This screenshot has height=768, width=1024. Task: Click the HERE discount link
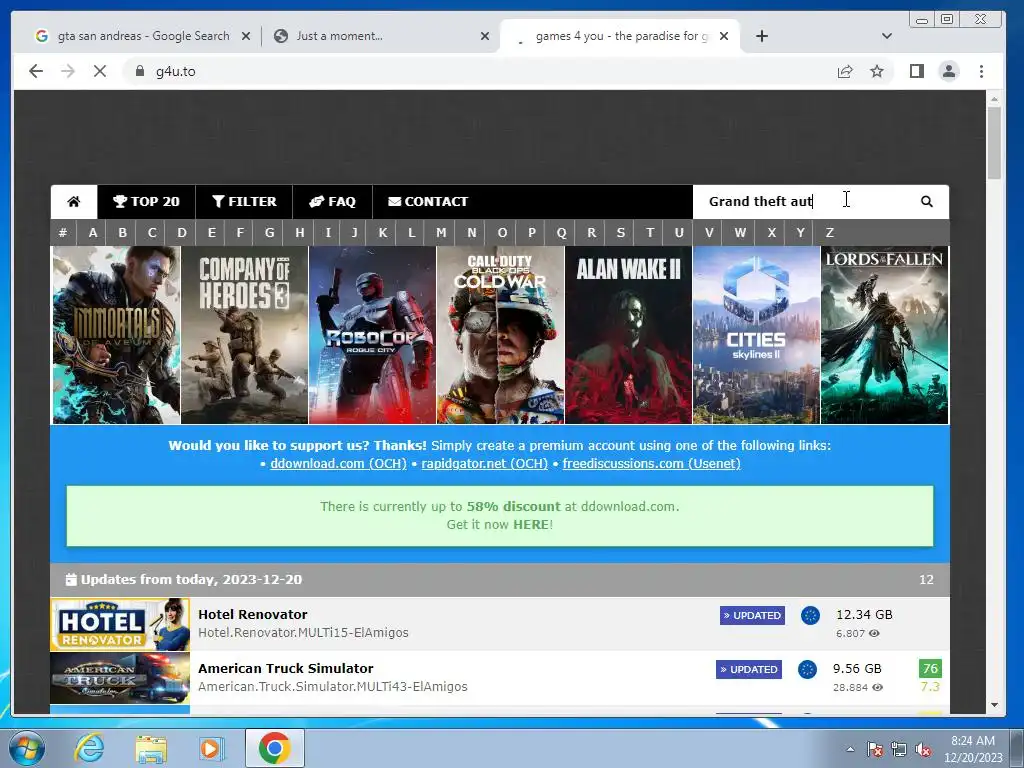[531, 524]
